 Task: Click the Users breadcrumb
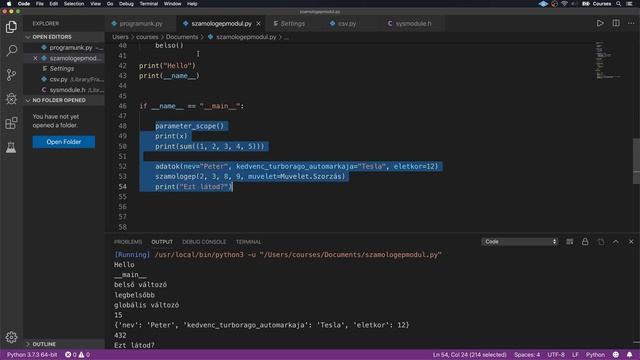tap(120, 37)
